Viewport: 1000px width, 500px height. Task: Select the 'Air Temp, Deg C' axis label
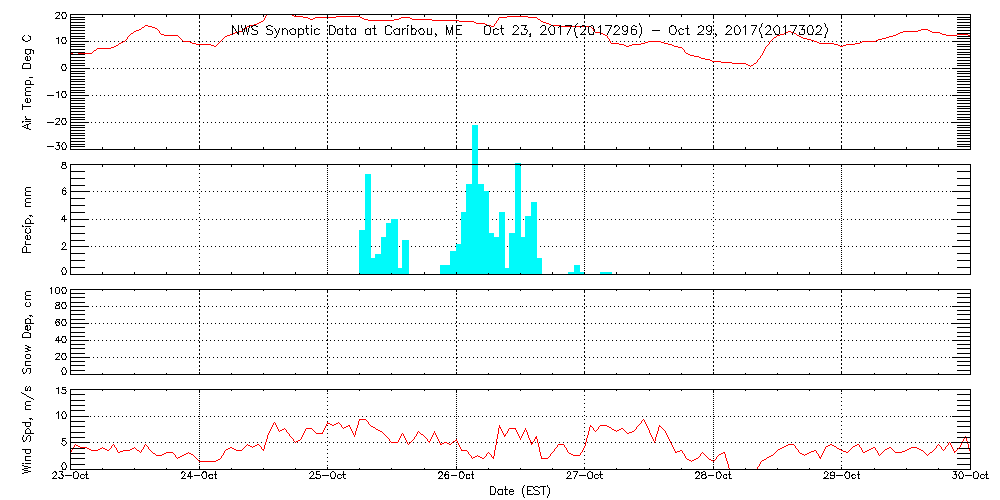(x=28, y=81)
